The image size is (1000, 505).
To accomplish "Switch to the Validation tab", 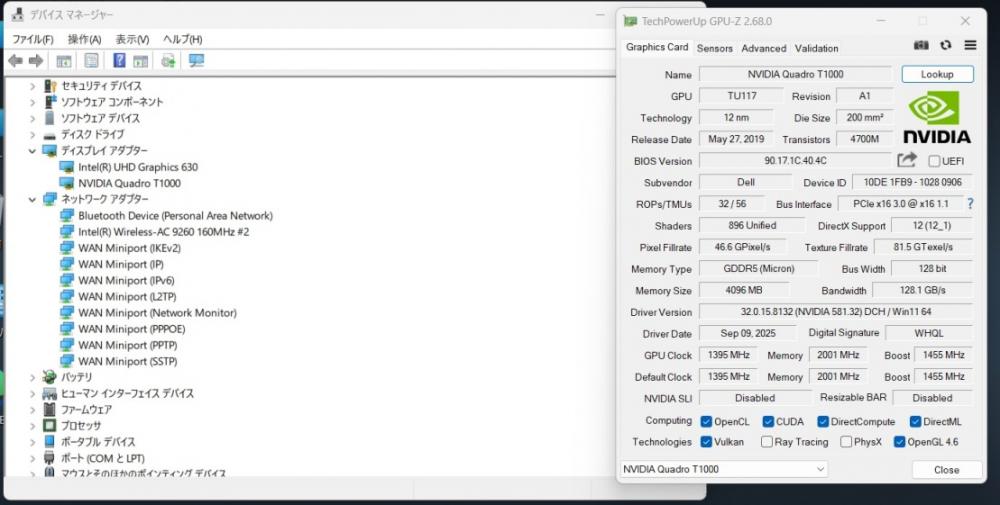I will pyautogui.click(x=816, y=48).
